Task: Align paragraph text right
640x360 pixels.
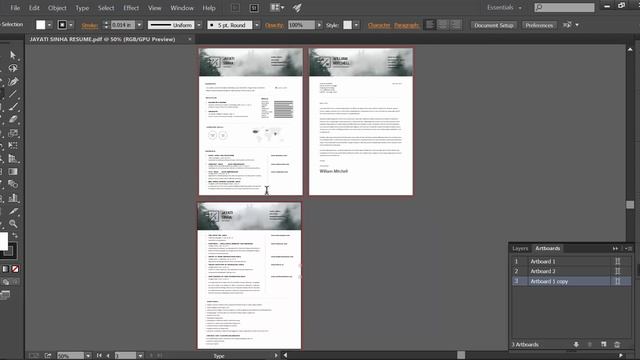Action: (x=456, y=25)
